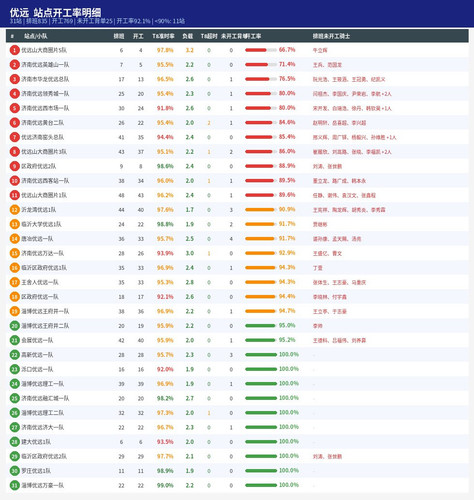
Task: Click the orange rank badge number 19
Action: [14, 311]
